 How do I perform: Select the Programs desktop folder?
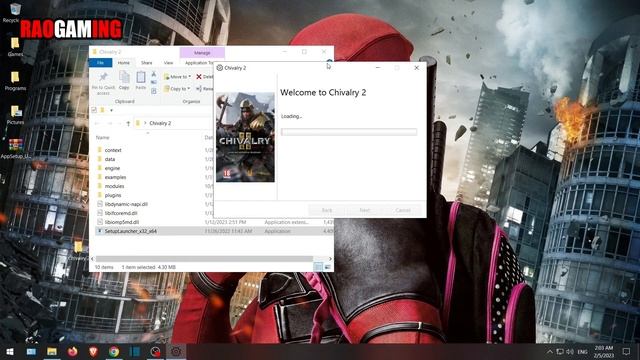(x=15, y=81)
